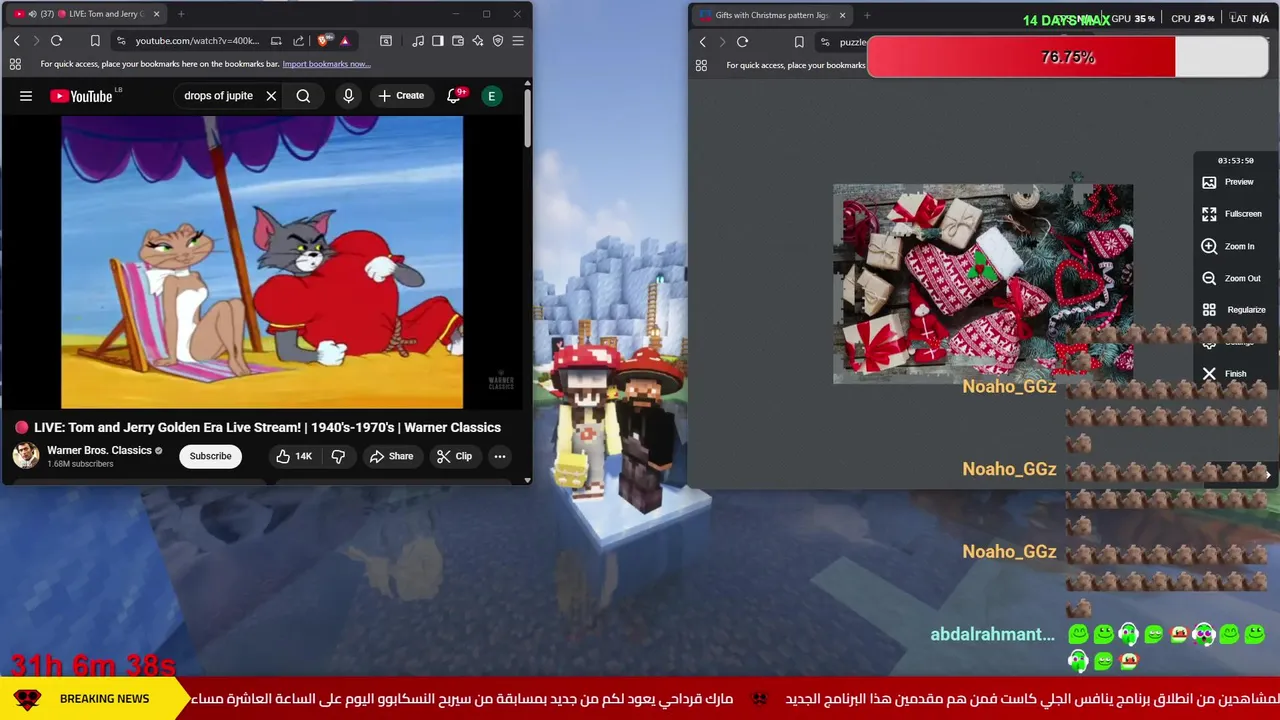Open the apps grid icon in puzzle window bookmarks bar
The height and width of the screenshot is (720, 1280).
click(x=701, y=65)
